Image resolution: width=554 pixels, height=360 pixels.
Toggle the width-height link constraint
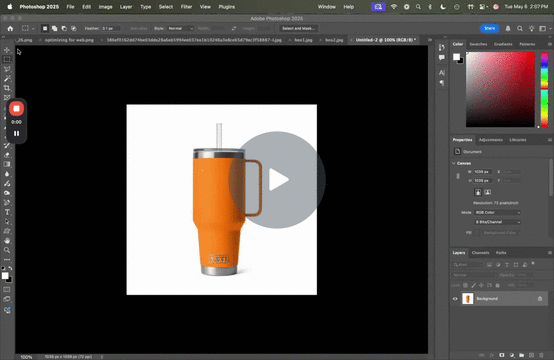click(458, 176)
